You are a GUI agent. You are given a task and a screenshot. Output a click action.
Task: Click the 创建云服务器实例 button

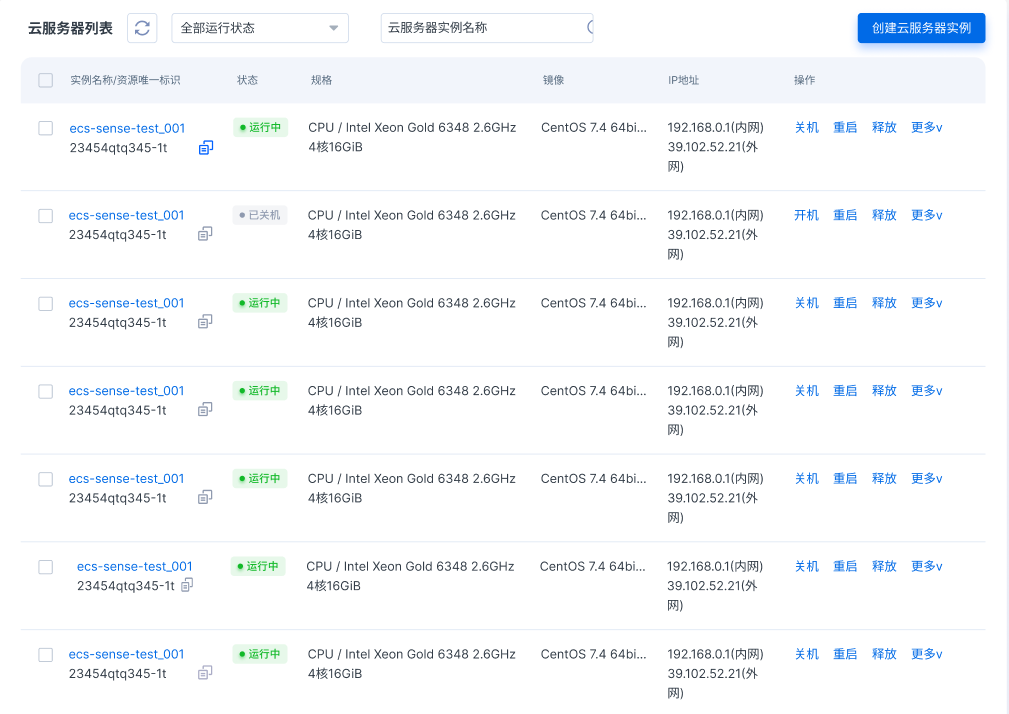(921, 28)
